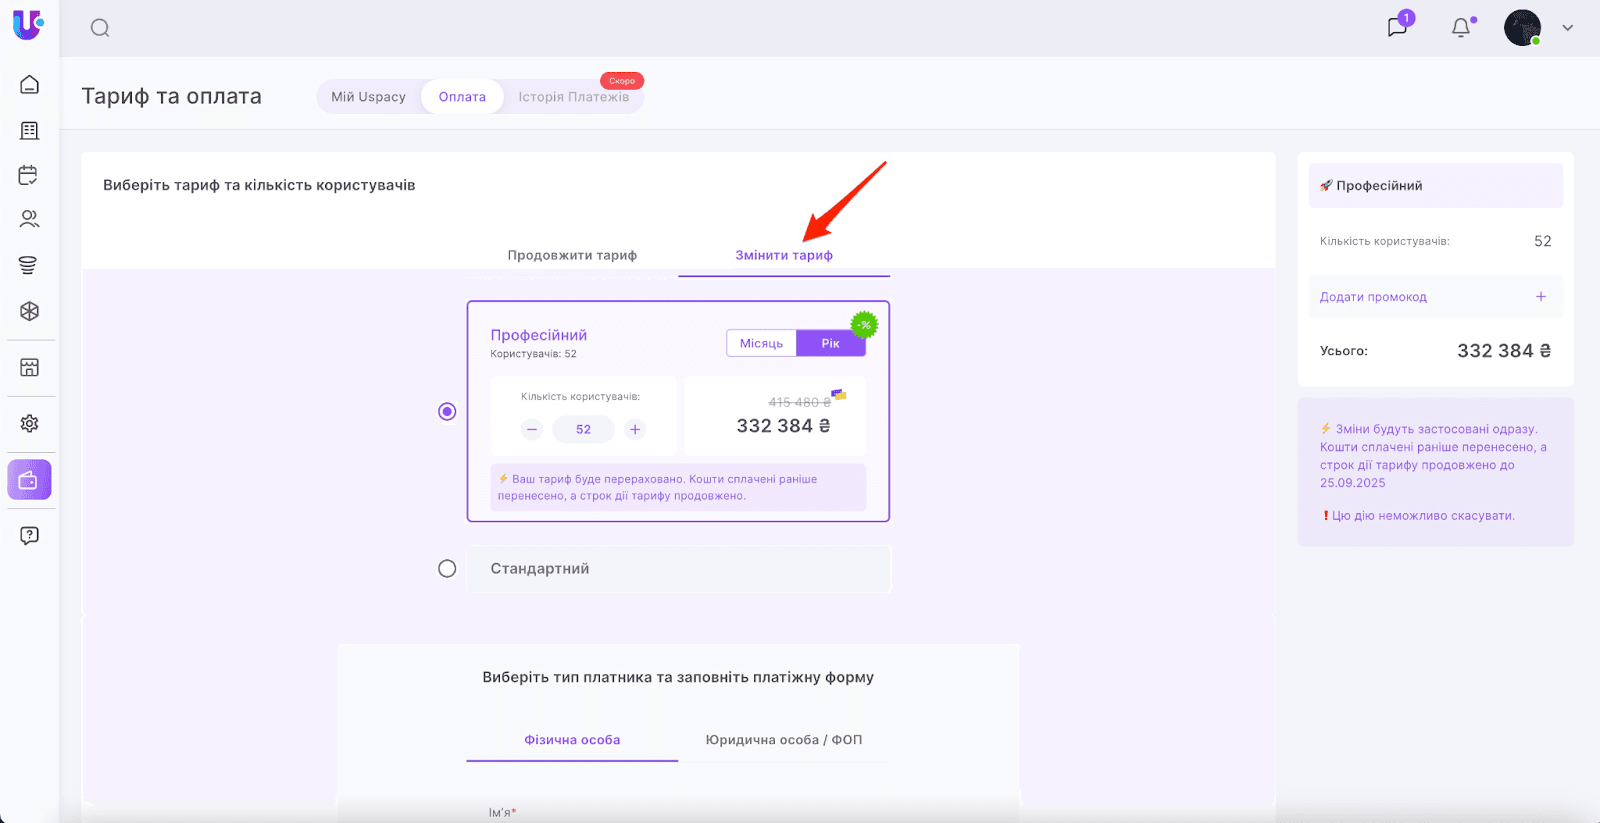The image size is (1600, 823).
Task: Switch to the Мій Uspacy tab
Action: tap(369, 97)
